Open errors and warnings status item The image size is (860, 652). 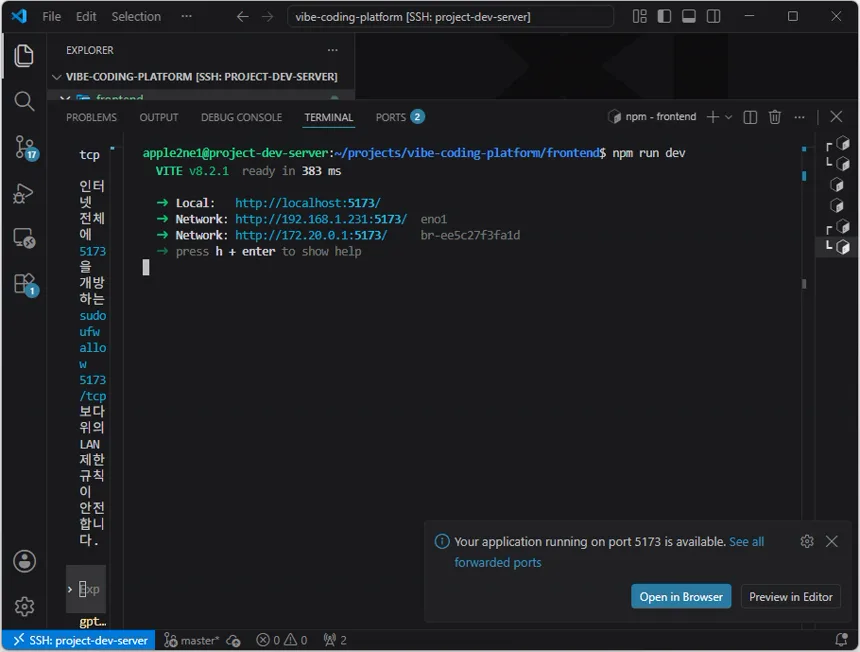coord(282,640)
